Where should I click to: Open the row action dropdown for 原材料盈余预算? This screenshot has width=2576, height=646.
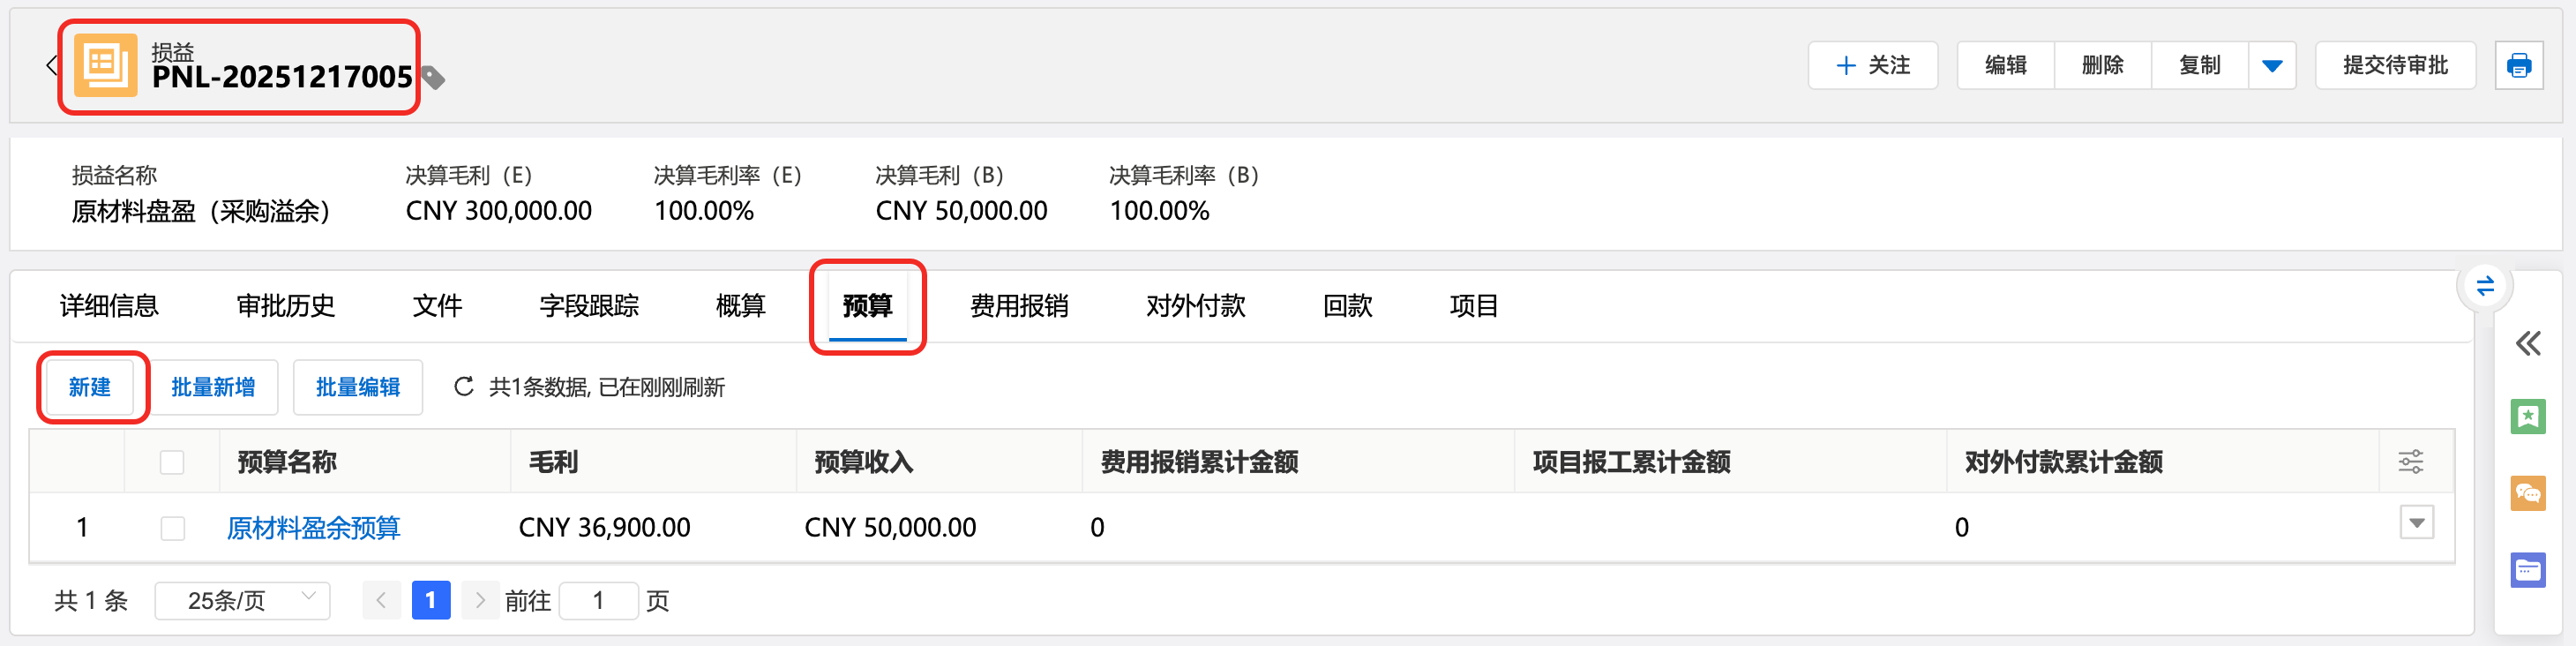pyautogui.click(x=2416, y=523)
